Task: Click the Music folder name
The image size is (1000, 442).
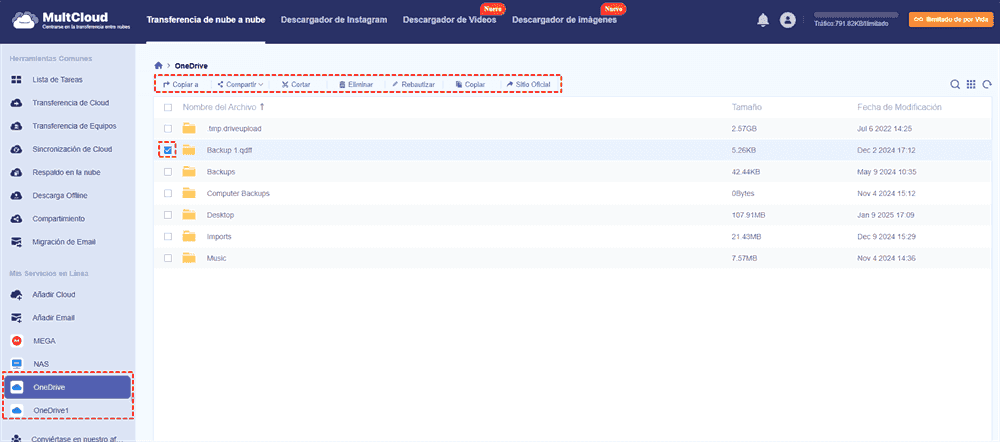Action: [x=216, y=258]
